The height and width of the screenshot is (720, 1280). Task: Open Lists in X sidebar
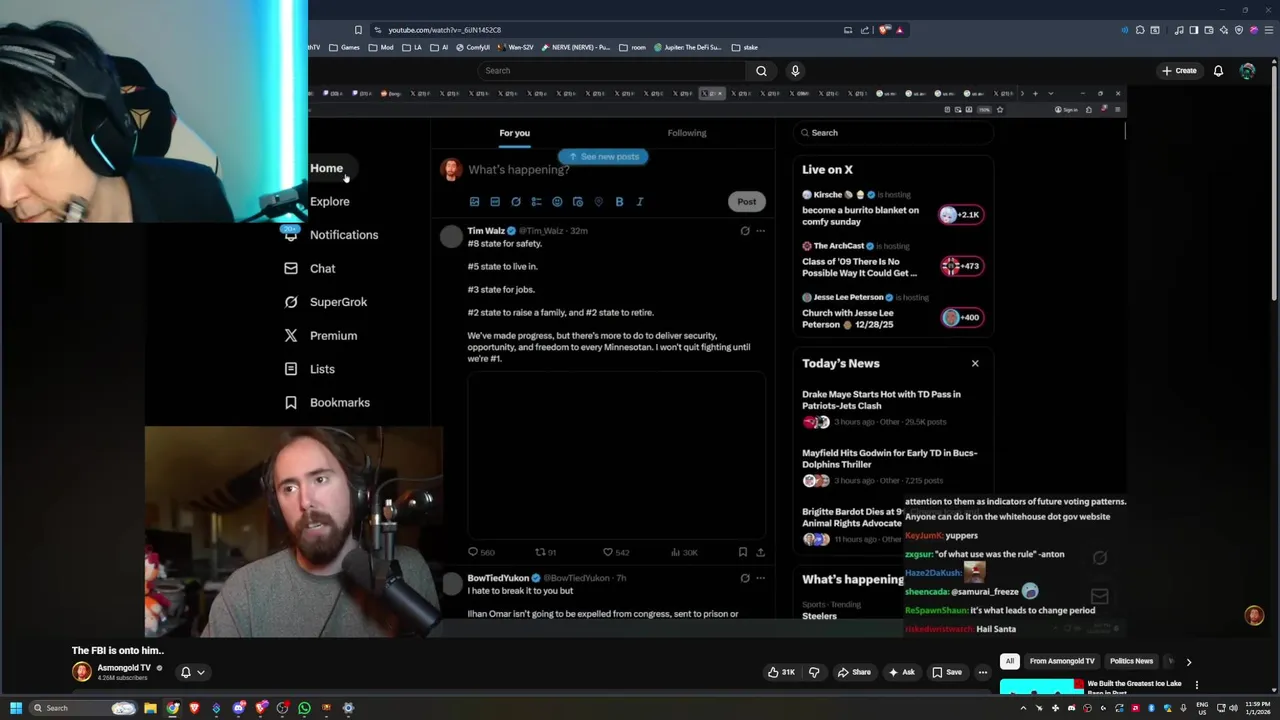click(x=310, y=369)
